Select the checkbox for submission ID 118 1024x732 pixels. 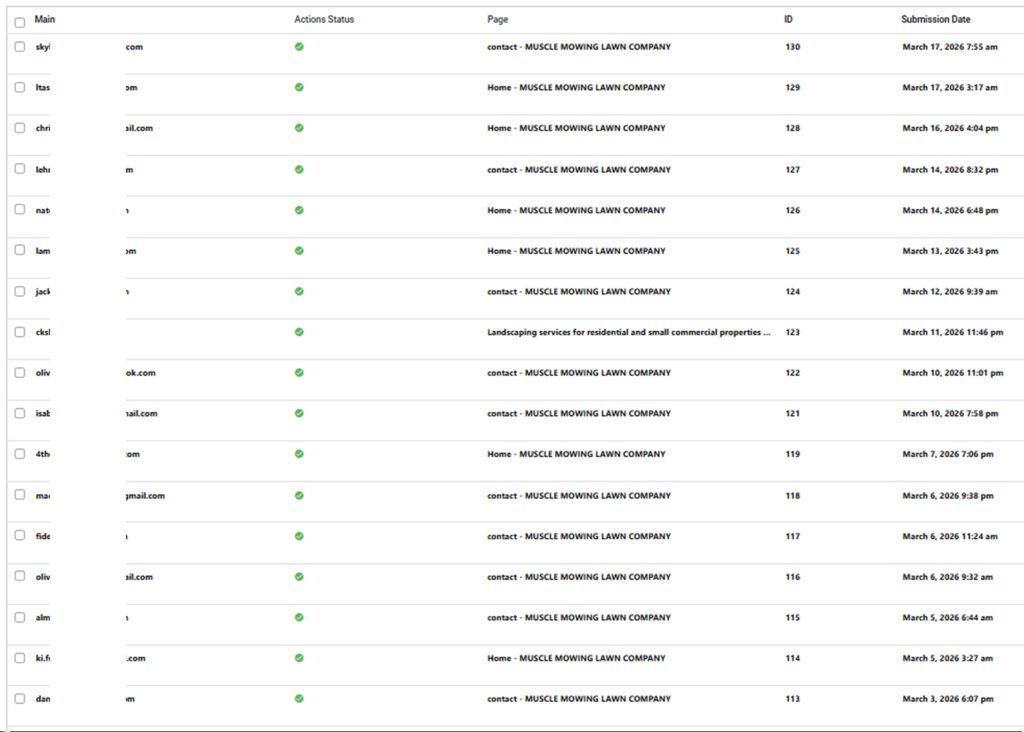20,495
